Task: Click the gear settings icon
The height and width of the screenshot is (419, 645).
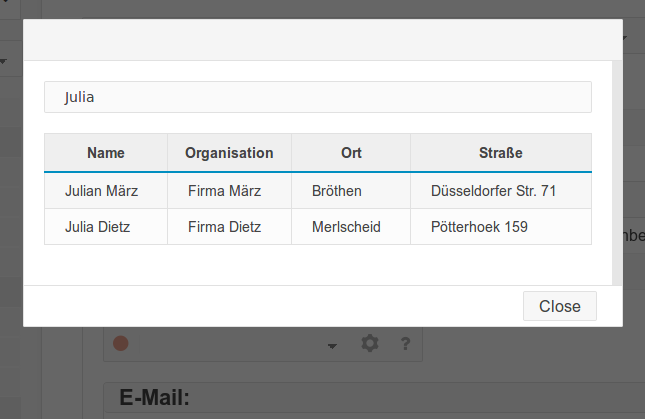Action: (369, 343)
